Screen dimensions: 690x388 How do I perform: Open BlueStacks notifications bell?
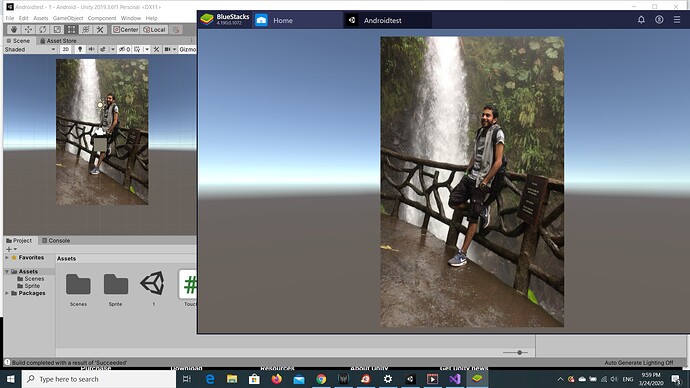tap(641, 20)
